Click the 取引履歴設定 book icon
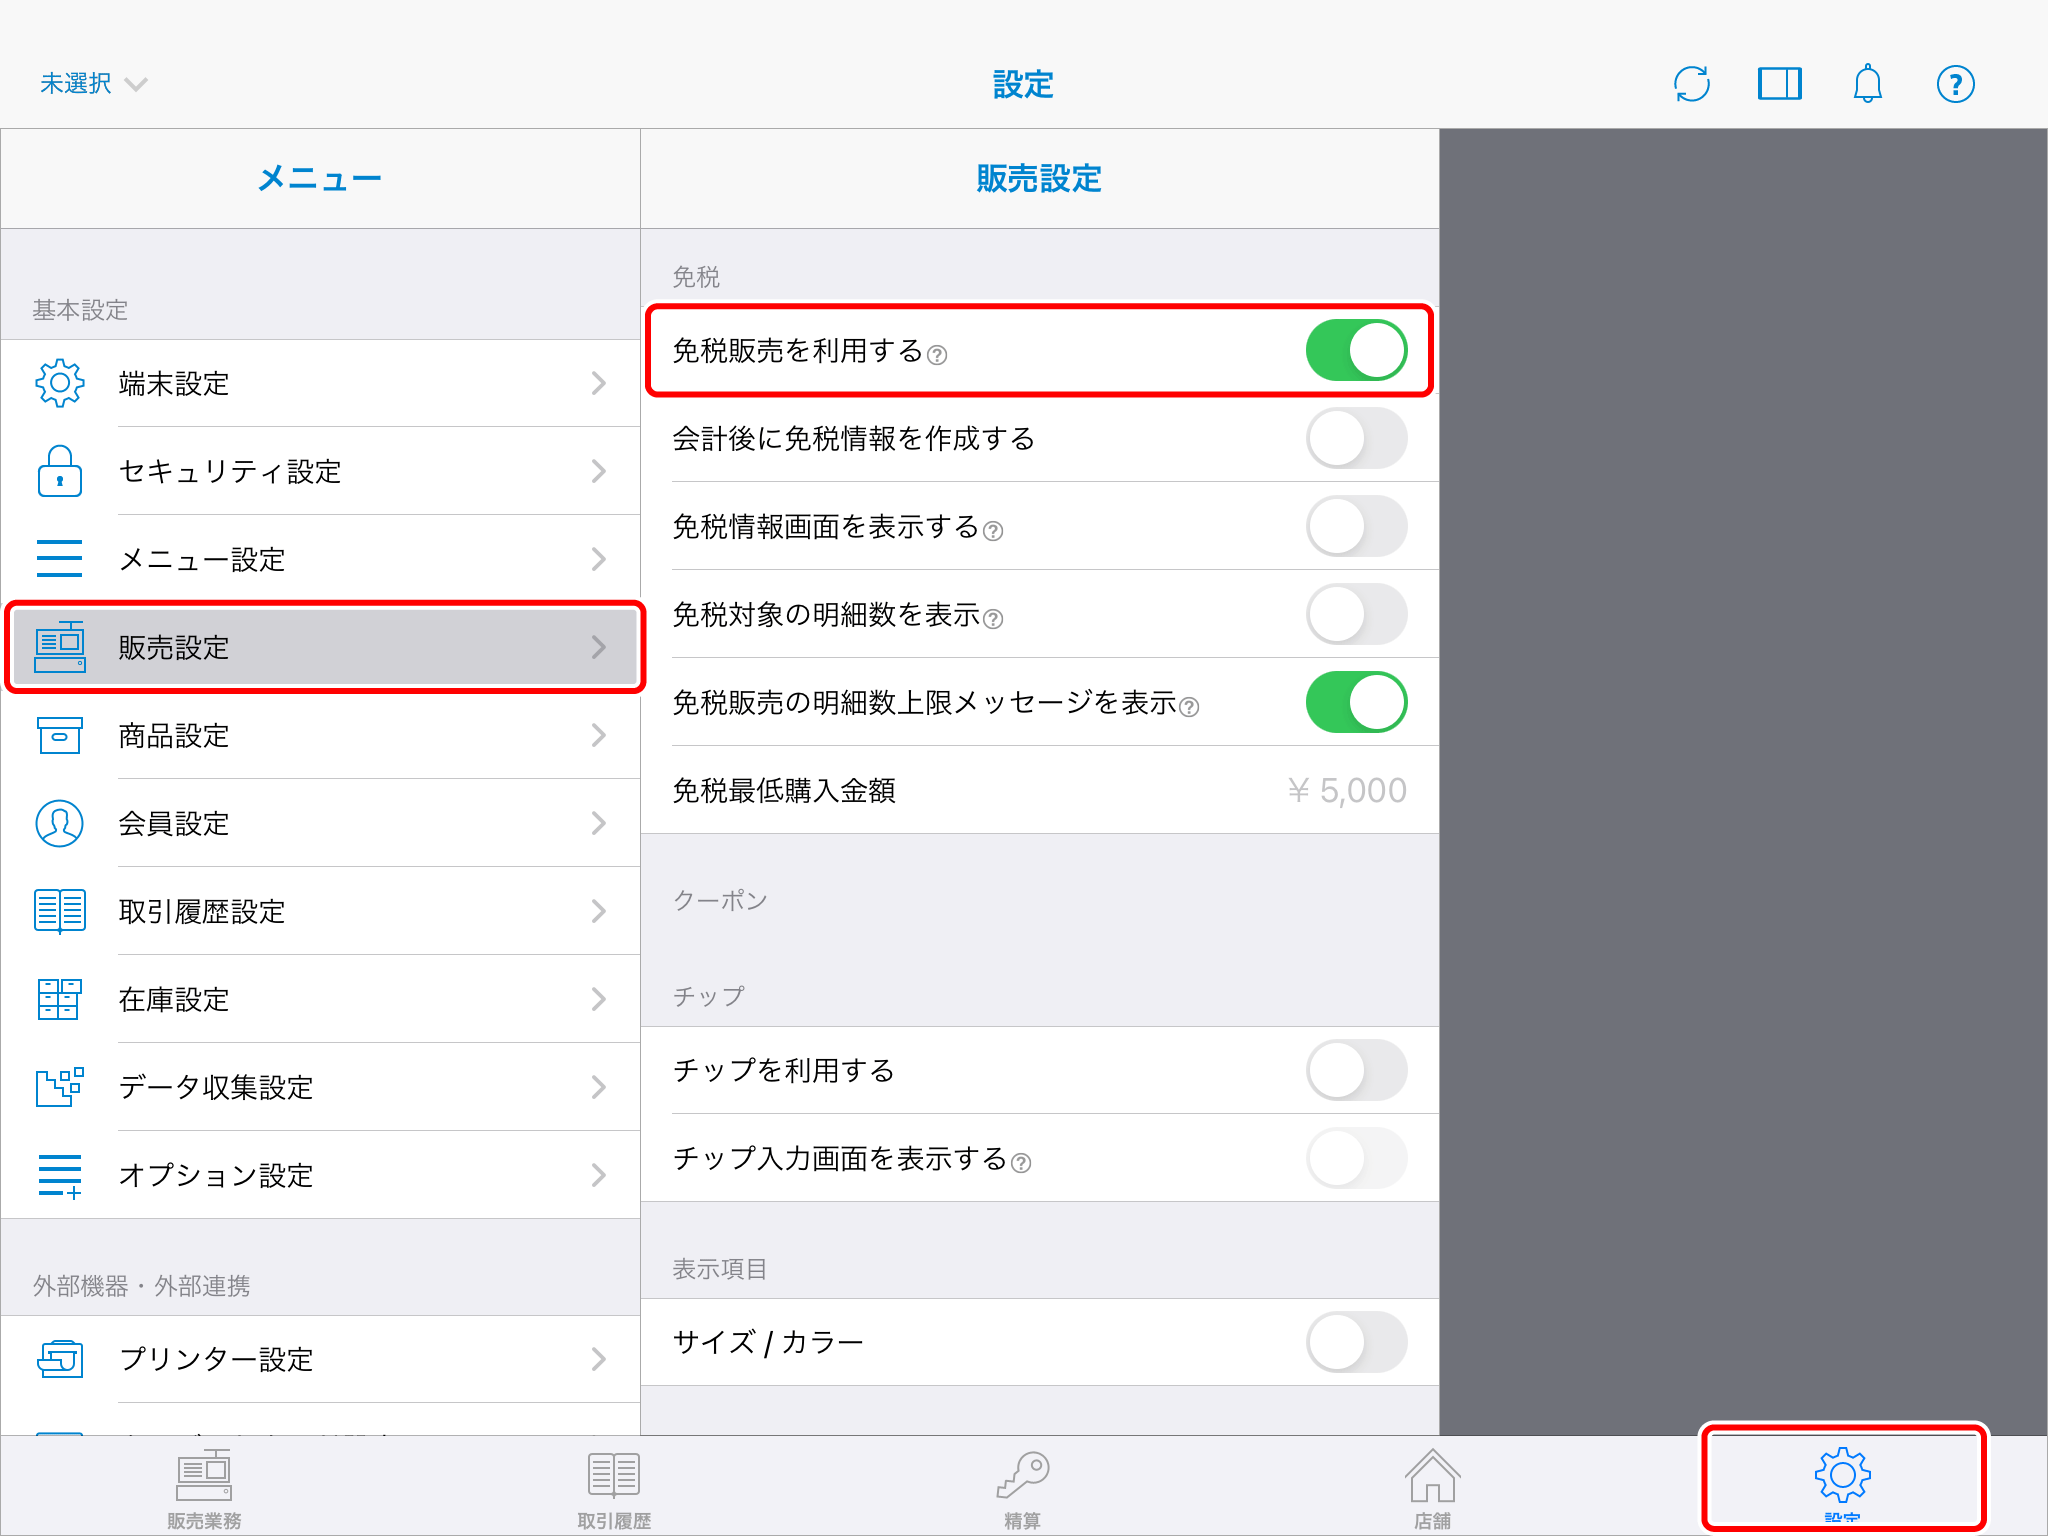This screenshot has width=2048, height=1536. click(x=60, y=911)
